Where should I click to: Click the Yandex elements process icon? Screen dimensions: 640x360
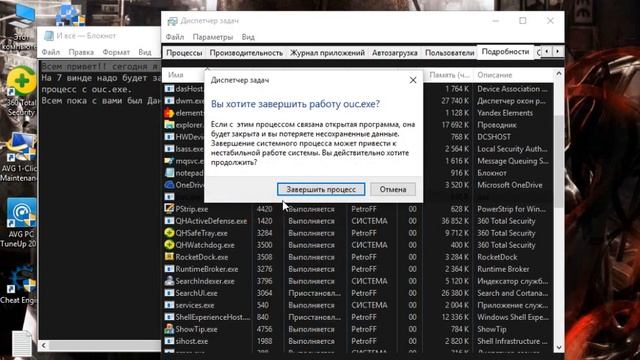pos(169,113)
